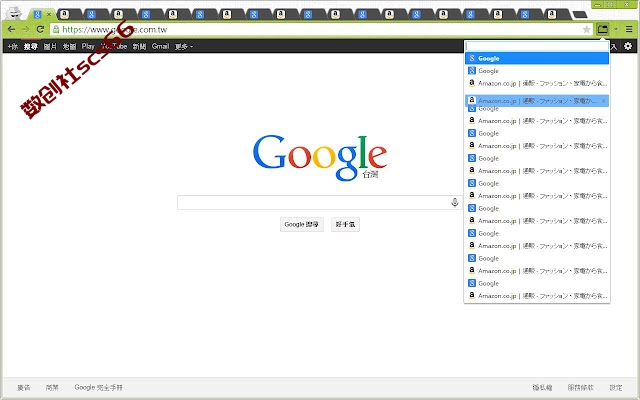Bookmark this page with the star icon
The width and height of the screenshot is (640, 400).
(x=587, y=29)
